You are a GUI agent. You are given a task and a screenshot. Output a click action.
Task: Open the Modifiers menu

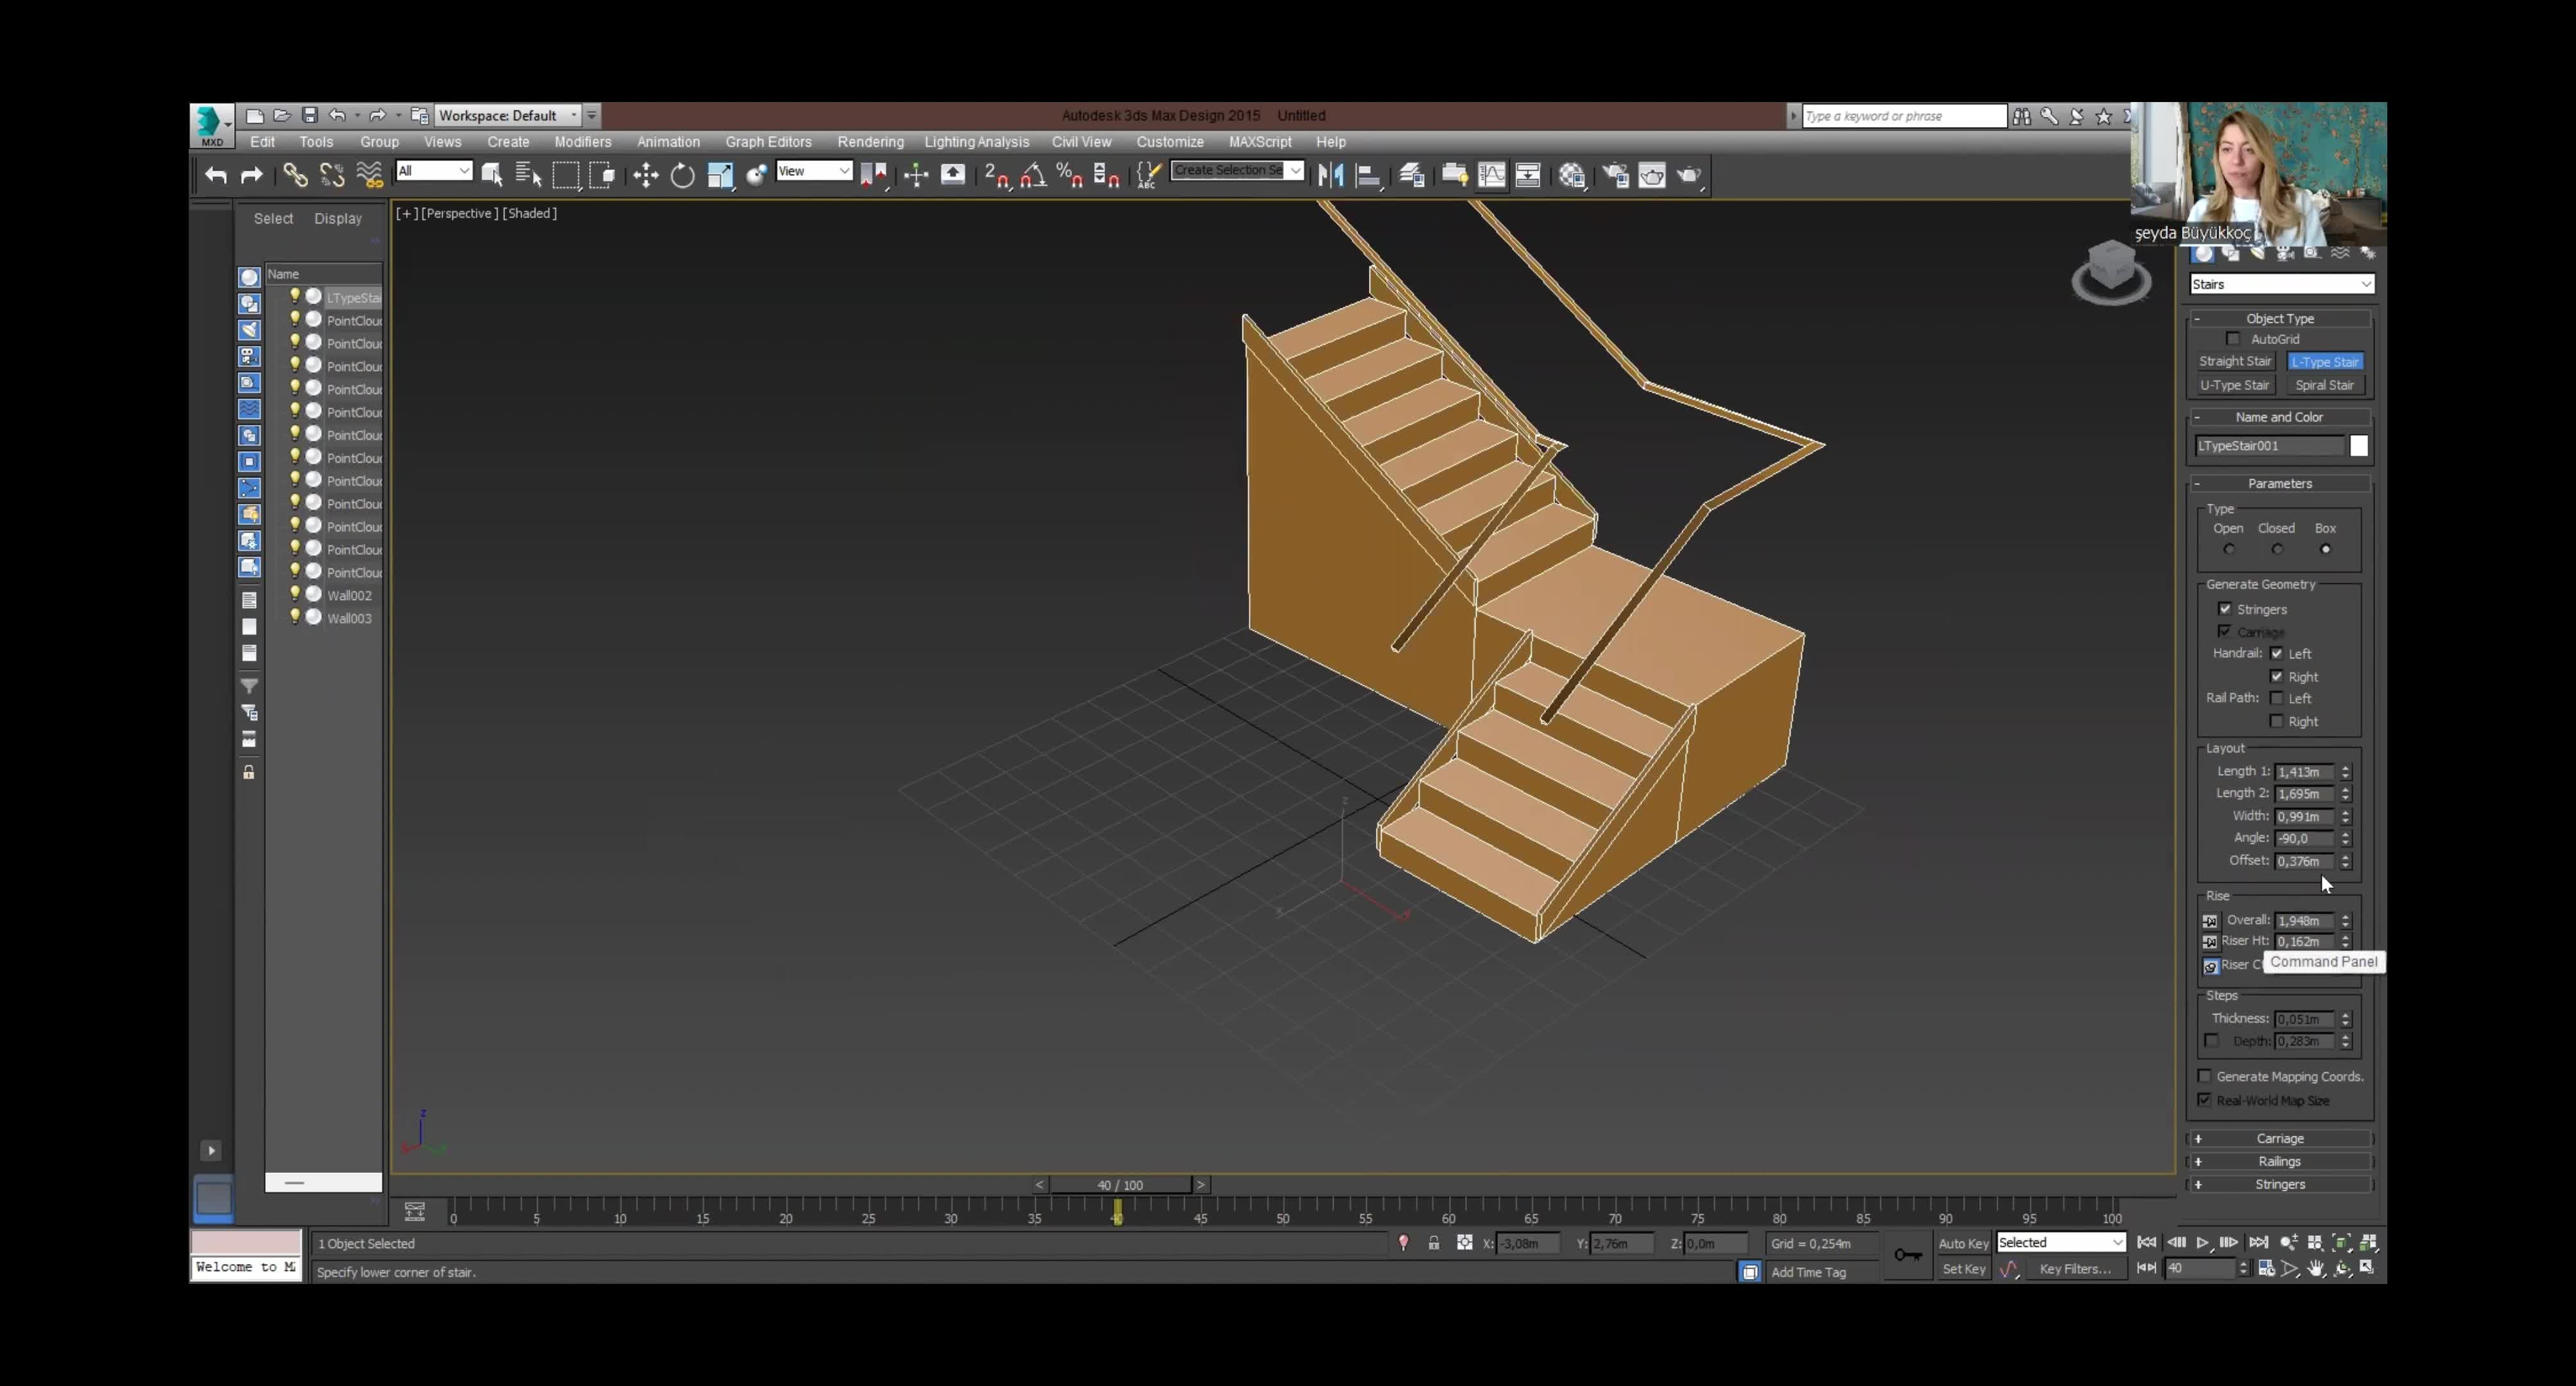(583, 142)
